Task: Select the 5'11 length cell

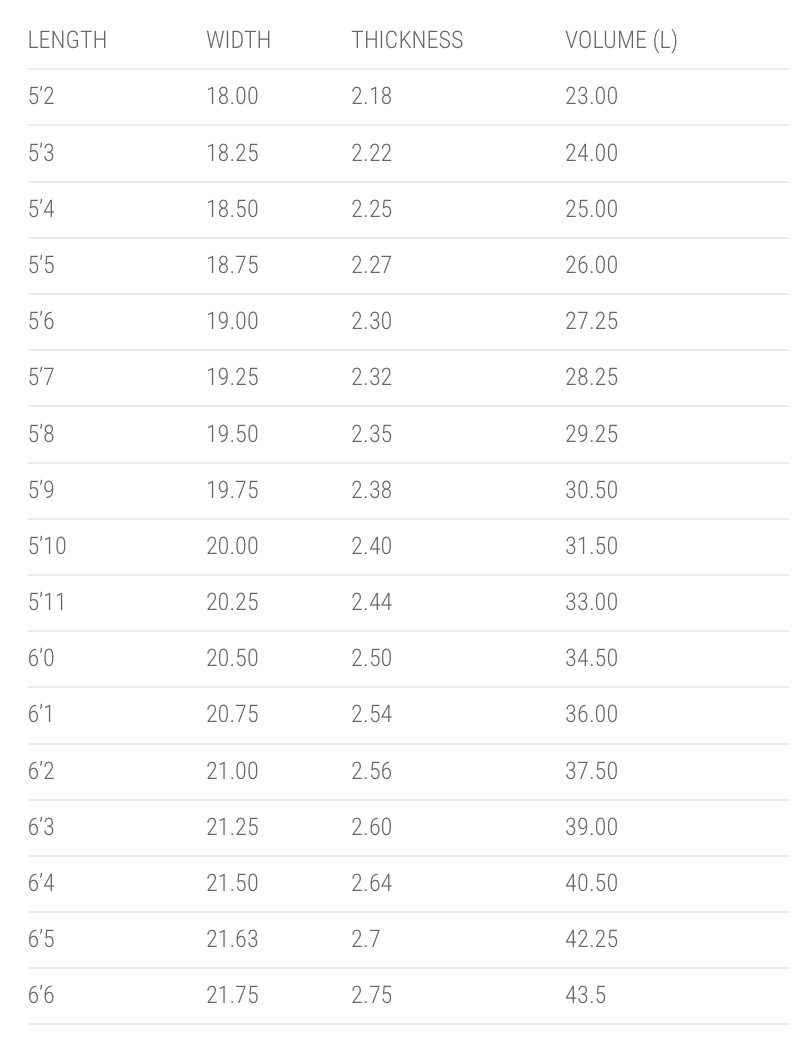Action: (x=47, y=602)
